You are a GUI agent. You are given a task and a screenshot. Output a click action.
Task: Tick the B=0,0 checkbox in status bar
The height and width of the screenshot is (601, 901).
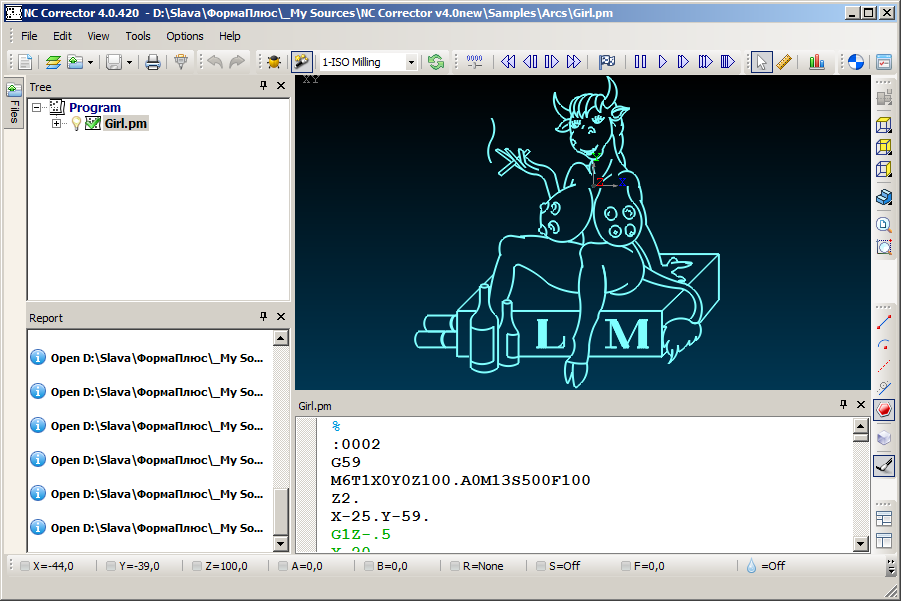click(x=369, y=566)
